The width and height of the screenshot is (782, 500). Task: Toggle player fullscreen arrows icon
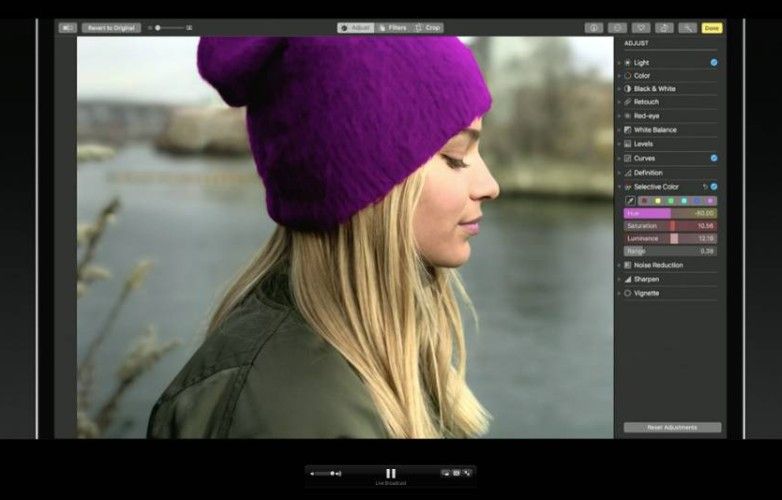[467, 473]
